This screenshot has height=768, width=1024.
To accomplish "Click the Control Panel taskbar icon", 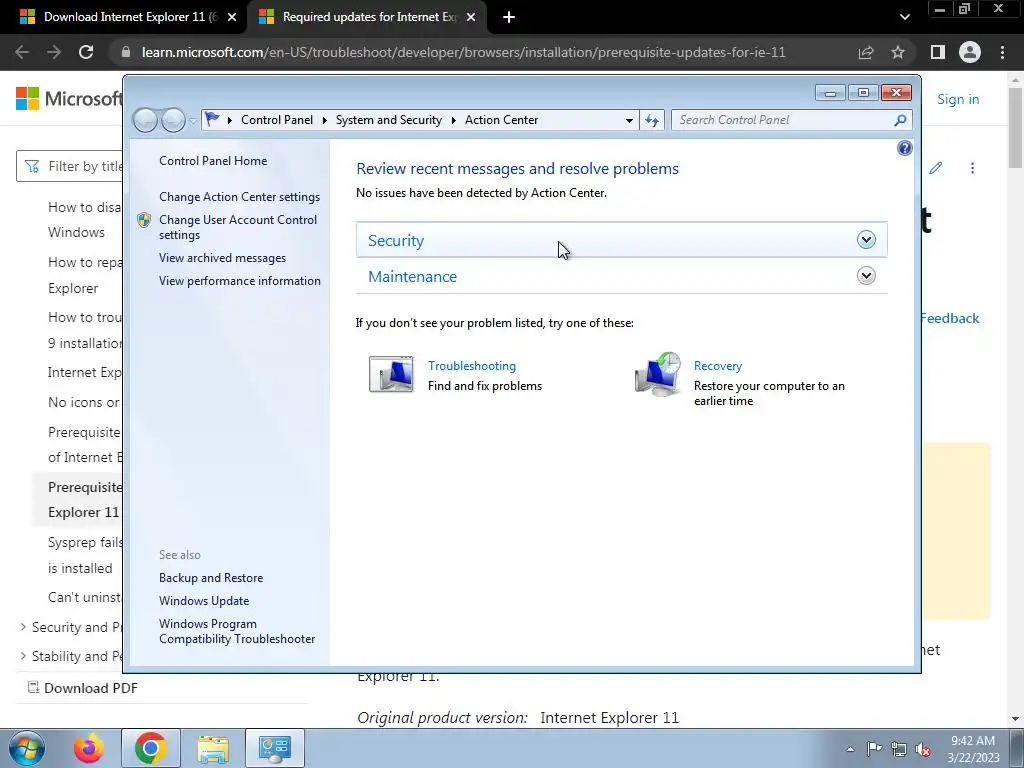I will pos(275,748).
